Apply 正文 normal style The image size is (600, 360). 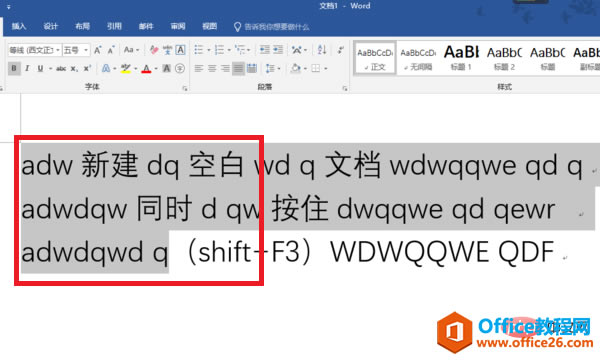375,59
